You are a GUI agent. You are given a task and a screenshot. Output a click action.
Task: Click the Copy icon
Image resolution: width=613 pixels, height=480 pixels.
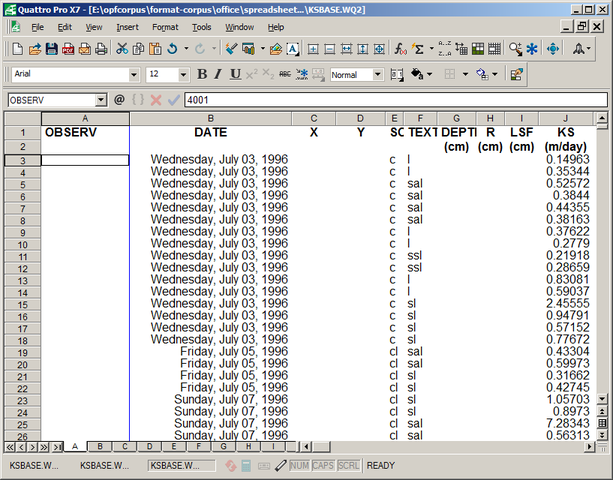click(138, 49)
